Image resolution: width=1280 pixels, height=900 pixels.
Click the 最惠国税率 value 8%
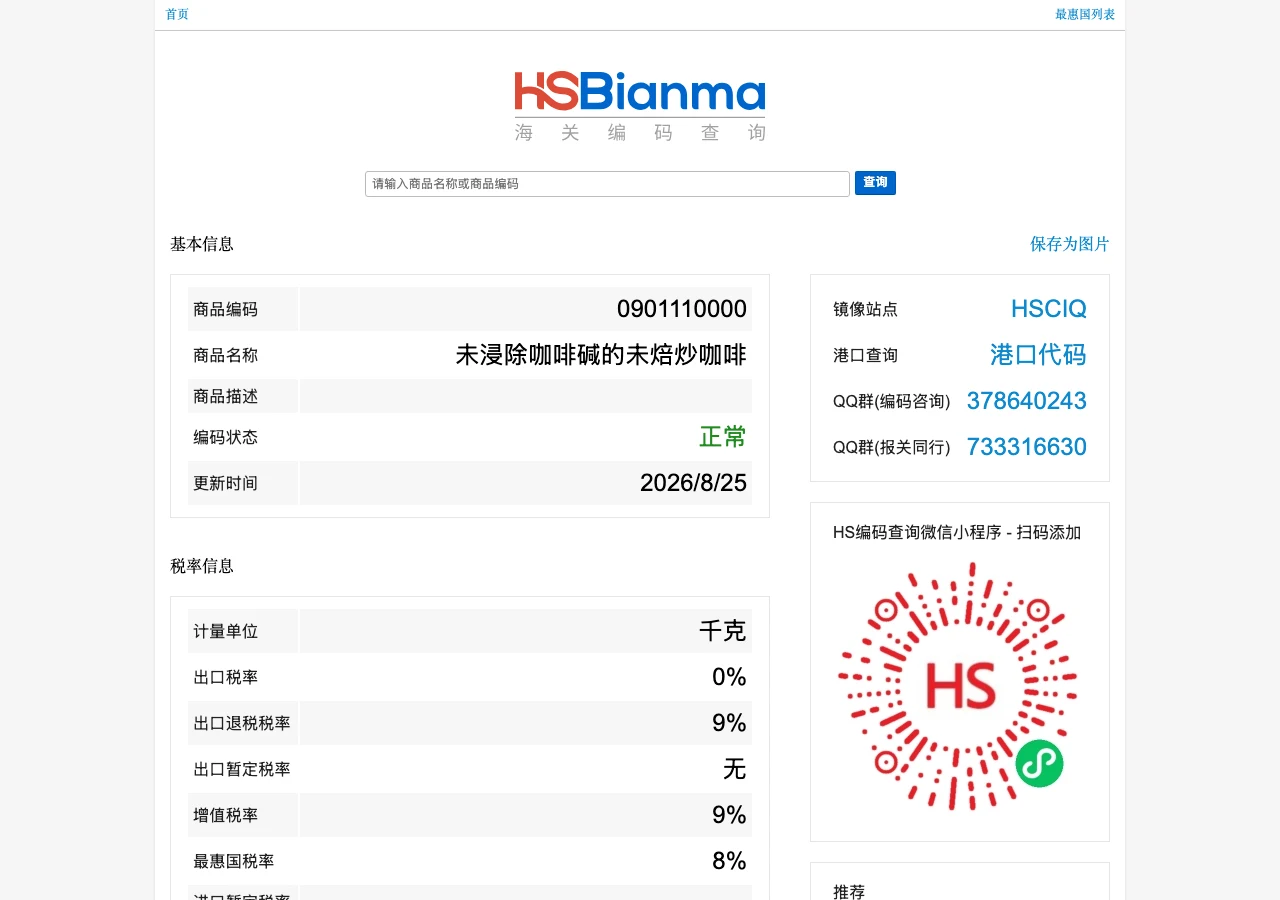click(x=729, y=861)
